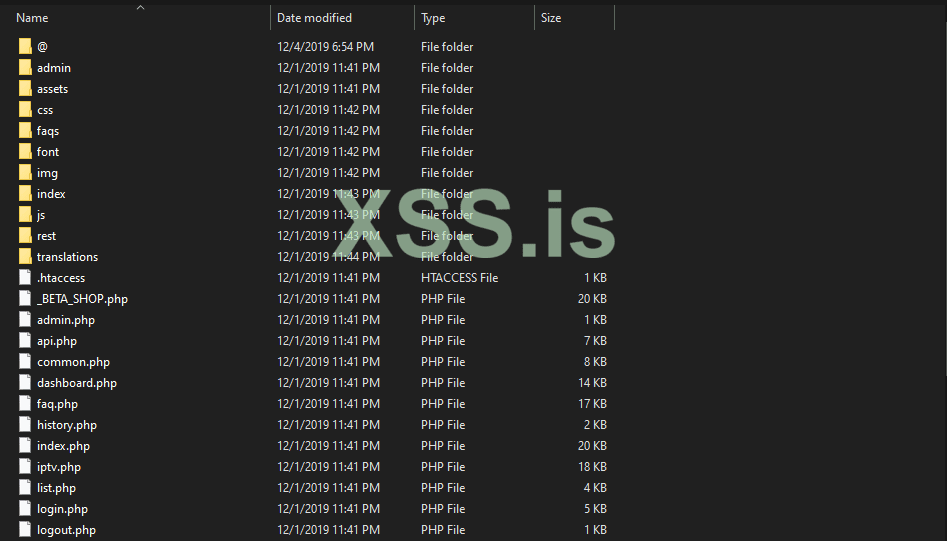Select the "font" folder name
Viewport: 947px width, 541px height.
48,152
